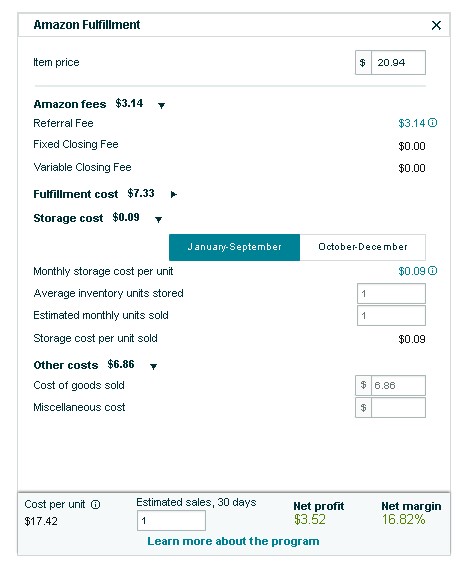This screenshot has height=575, width=456.
Task: Click the info icon beside Cost per unit
Action: click(95, 505)
